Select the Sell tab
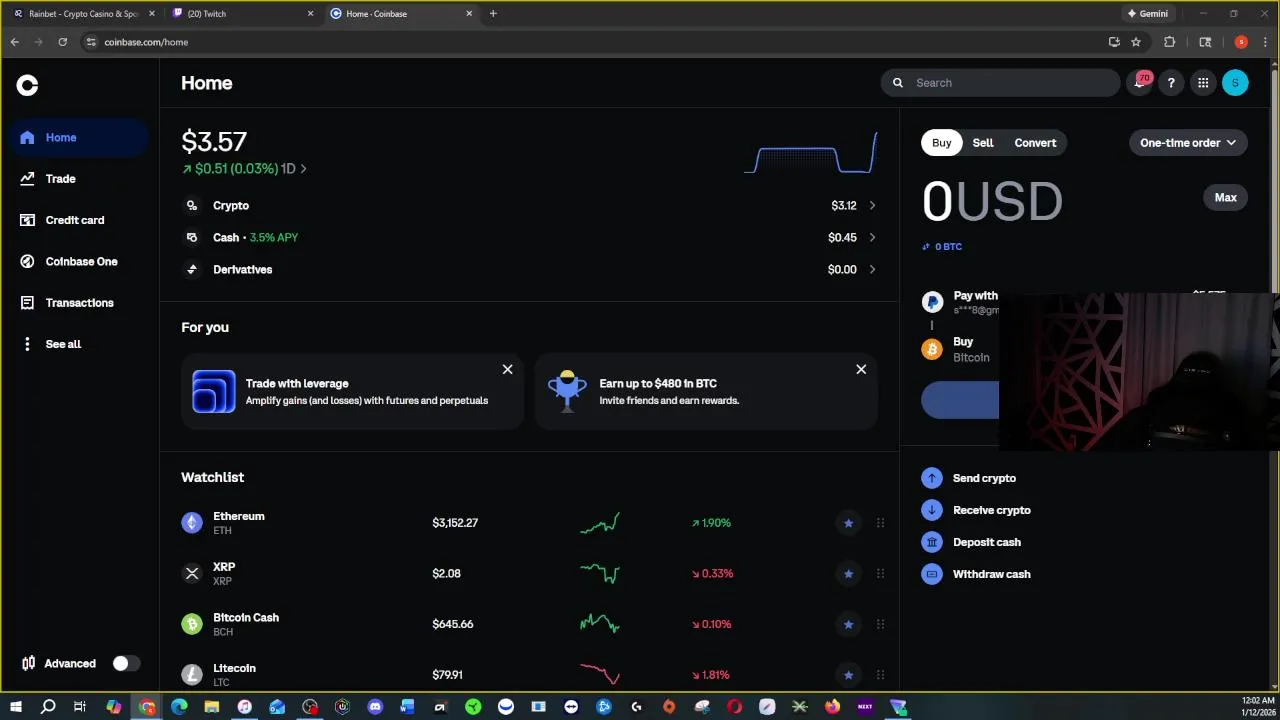The height and width of the screenshot is (720, 1280). (983, 143)
